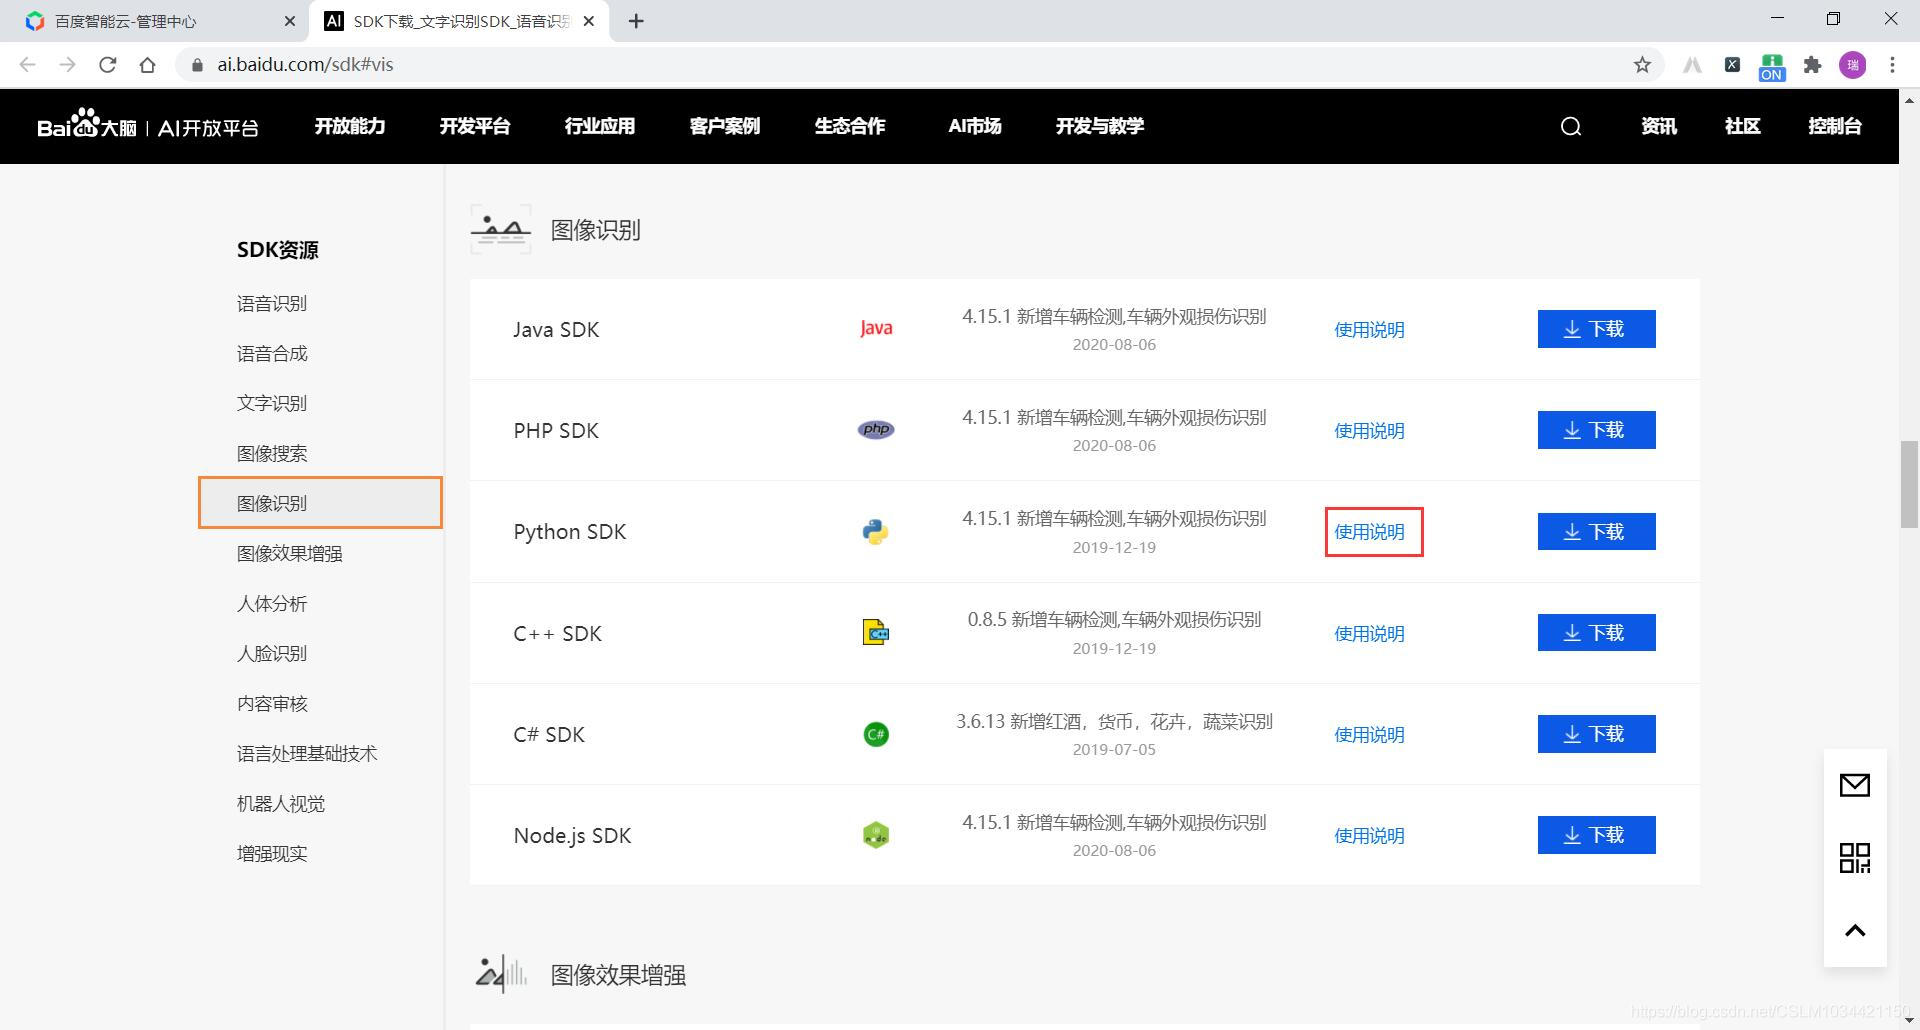Open the 开发与教学 nav menu

pyautogui.click(x=1100, y=126)
